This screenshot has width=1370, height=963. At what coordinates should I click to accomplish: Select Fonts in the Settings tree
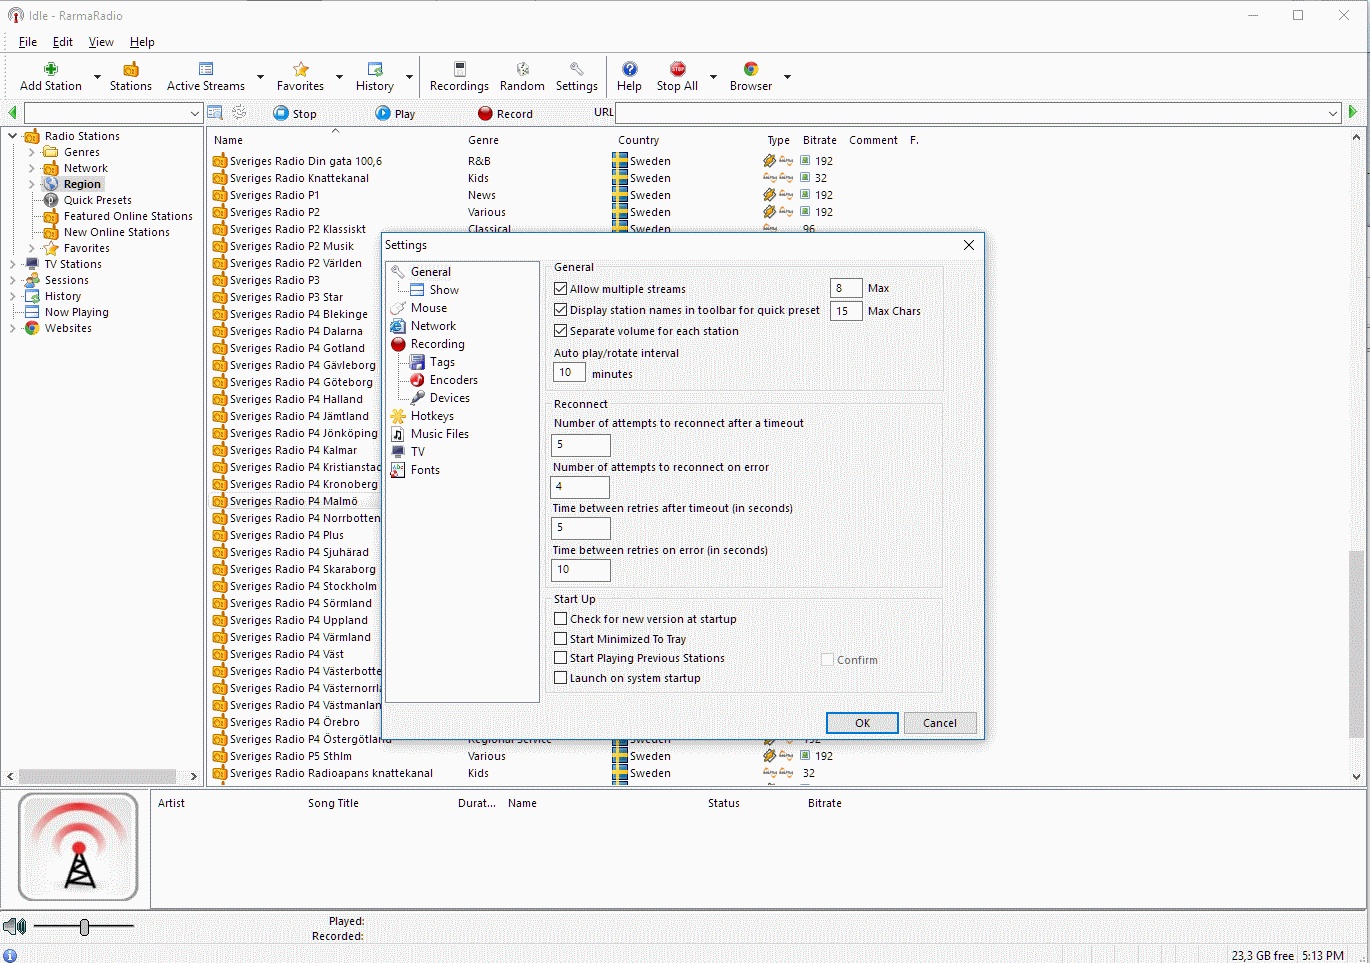[415, 470]
